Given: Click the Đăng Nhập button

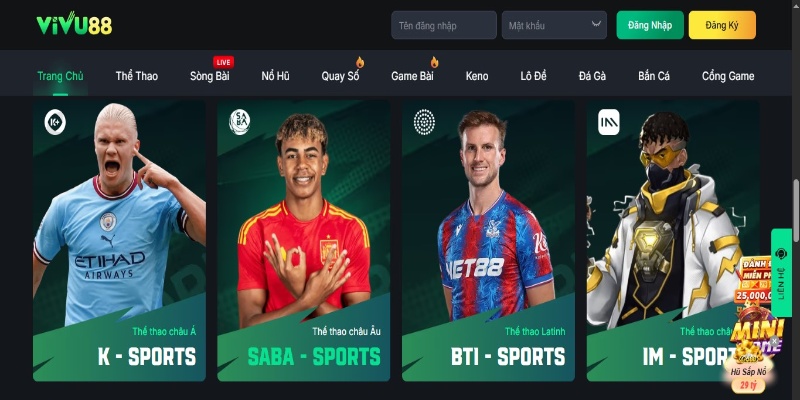Looking at the screenshot, I should pyautogui.click(x=650, y=25).
